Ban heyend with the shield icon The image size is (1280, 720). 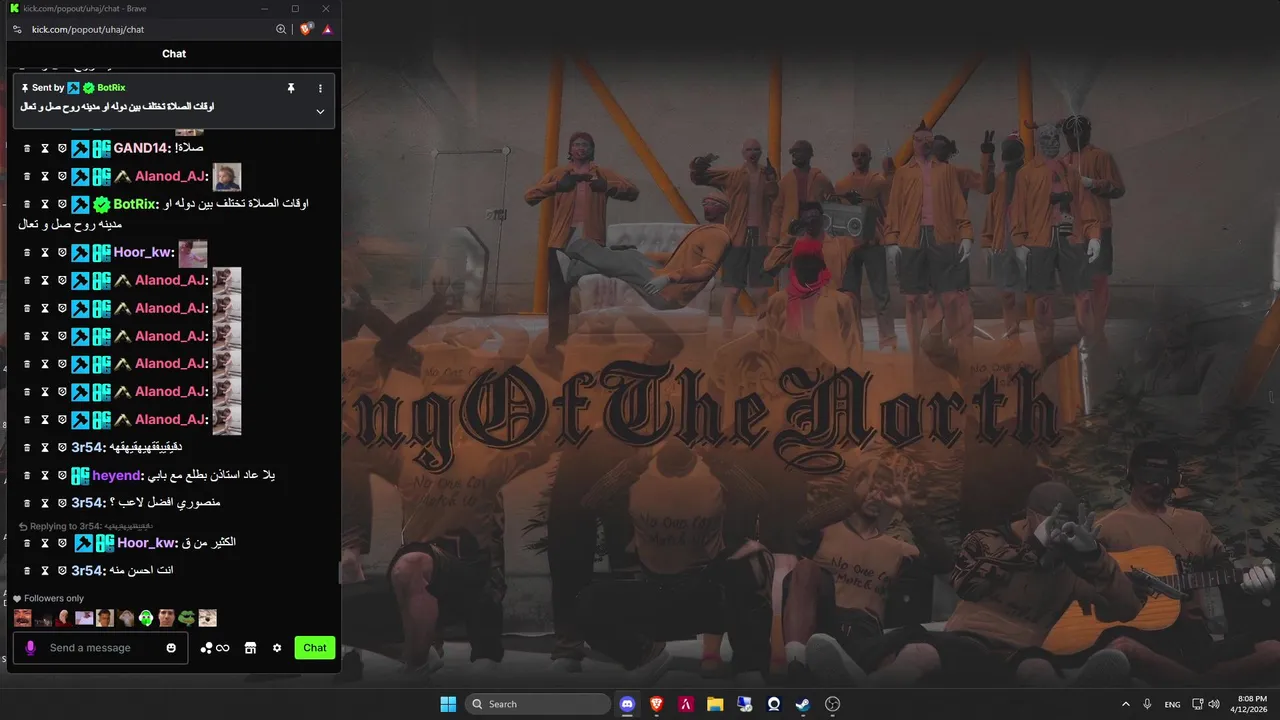point(62,475)
